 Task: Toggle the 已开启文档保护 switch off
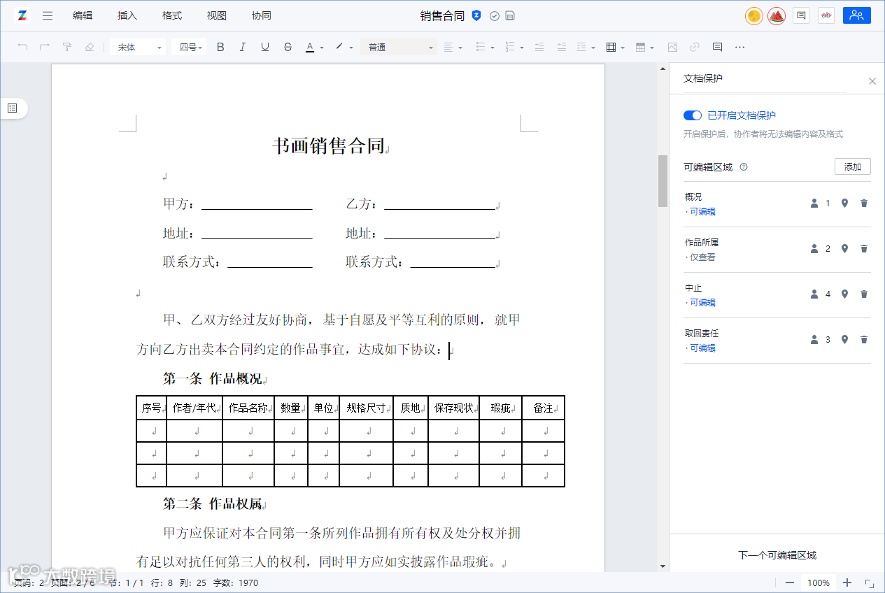coord(692,115)
